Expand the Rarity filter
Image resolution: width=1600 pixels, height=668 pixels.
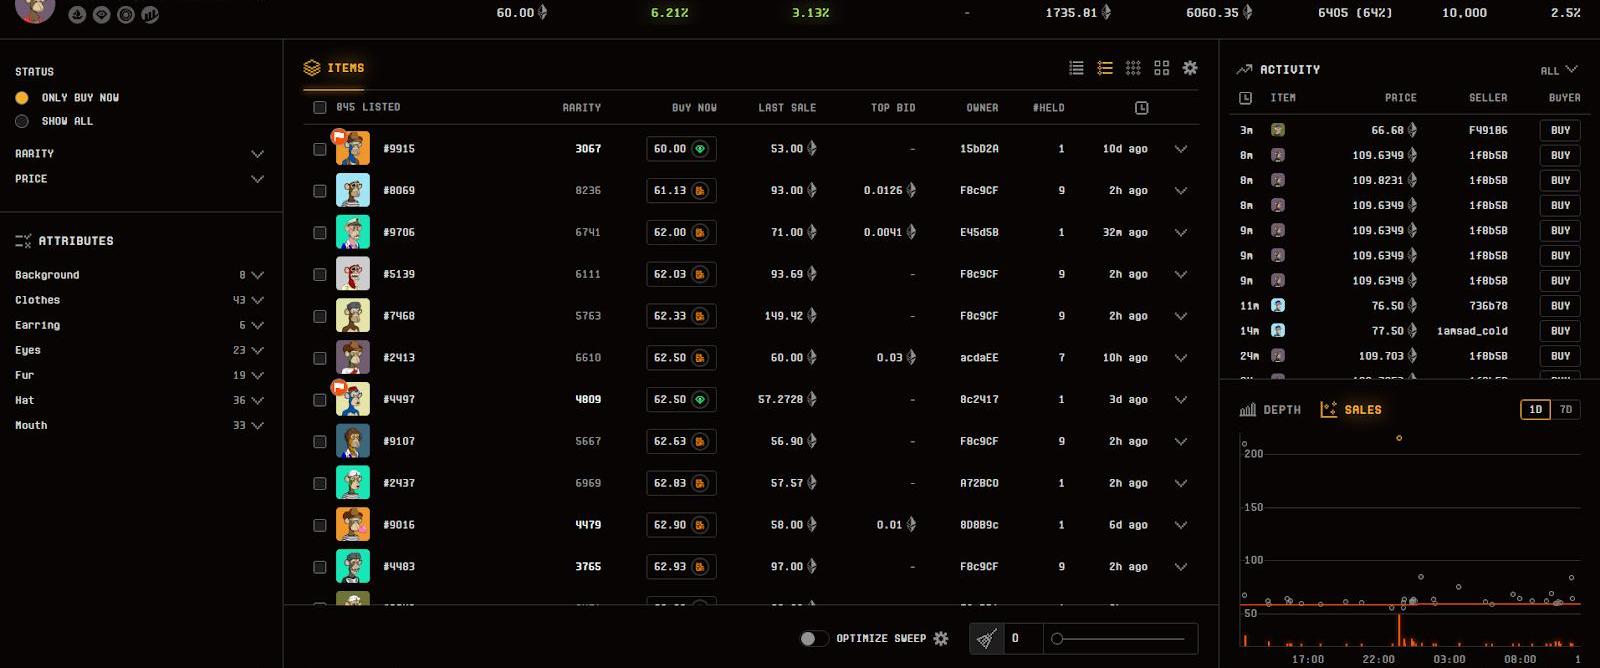(257, 154)
